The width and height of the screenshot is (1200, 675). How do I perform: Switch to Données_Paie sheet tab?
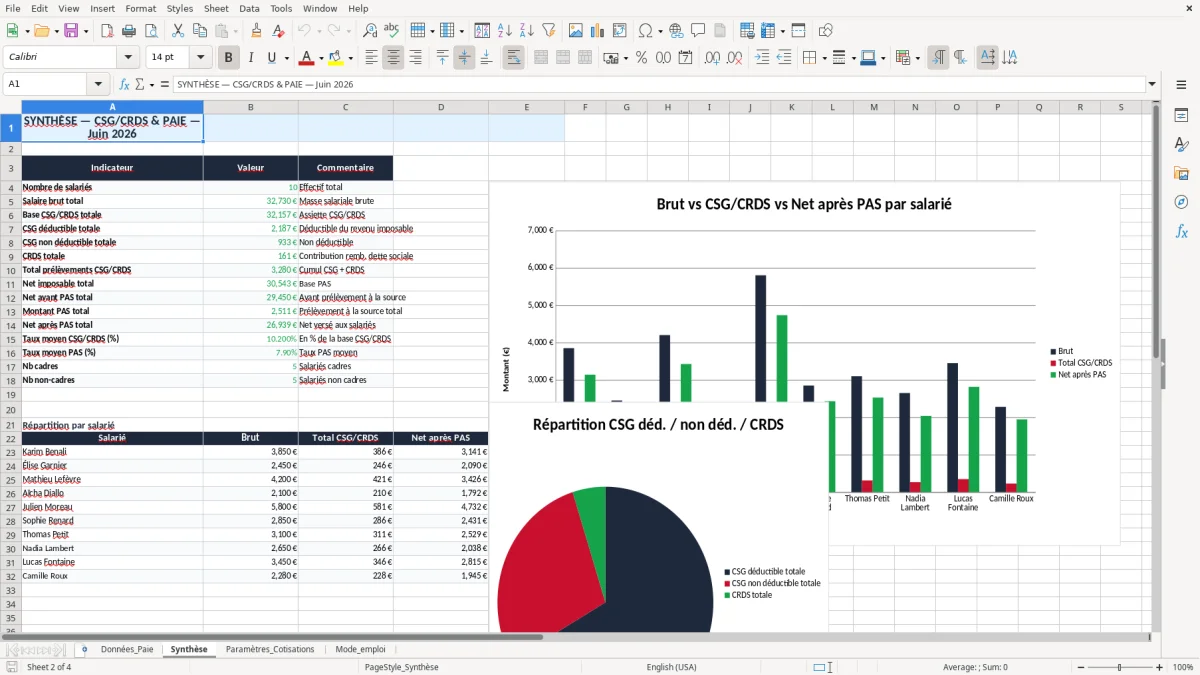tap(127, 649)
